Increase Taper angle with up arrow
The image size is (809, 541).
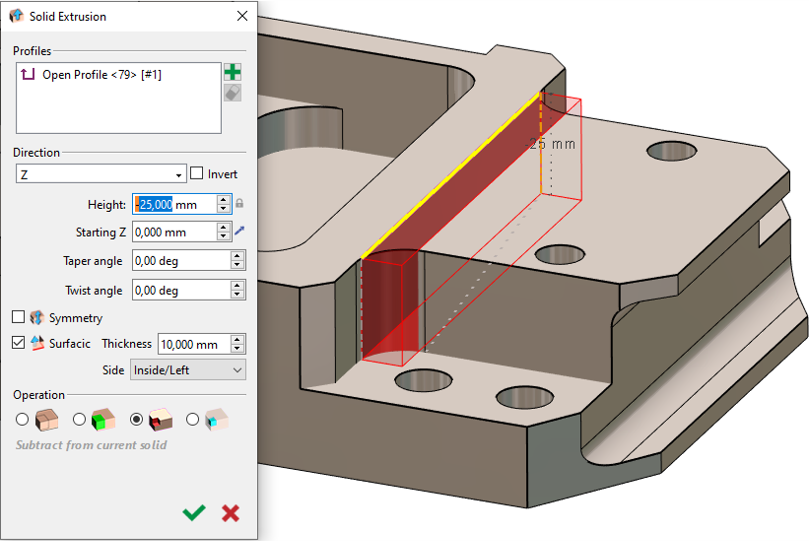[237, 256]
